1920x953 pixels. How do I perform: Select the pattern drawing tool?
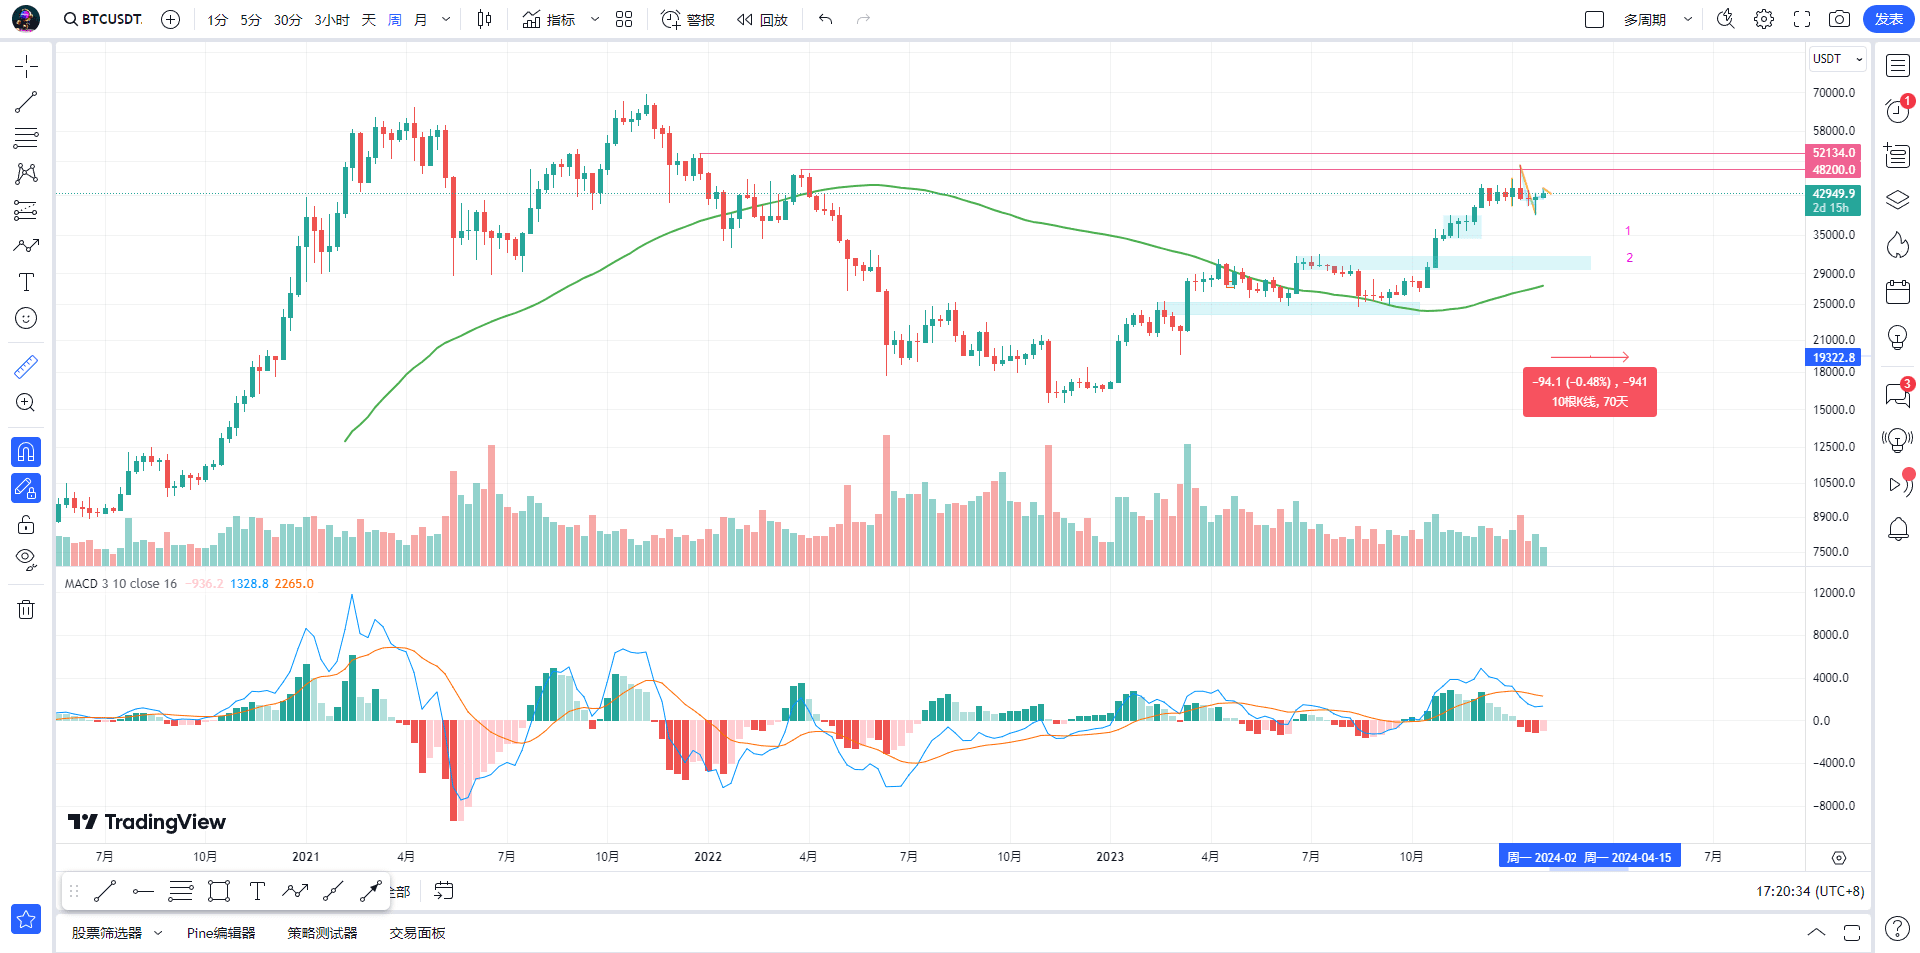pyautogui.click(x=26, y=174)
